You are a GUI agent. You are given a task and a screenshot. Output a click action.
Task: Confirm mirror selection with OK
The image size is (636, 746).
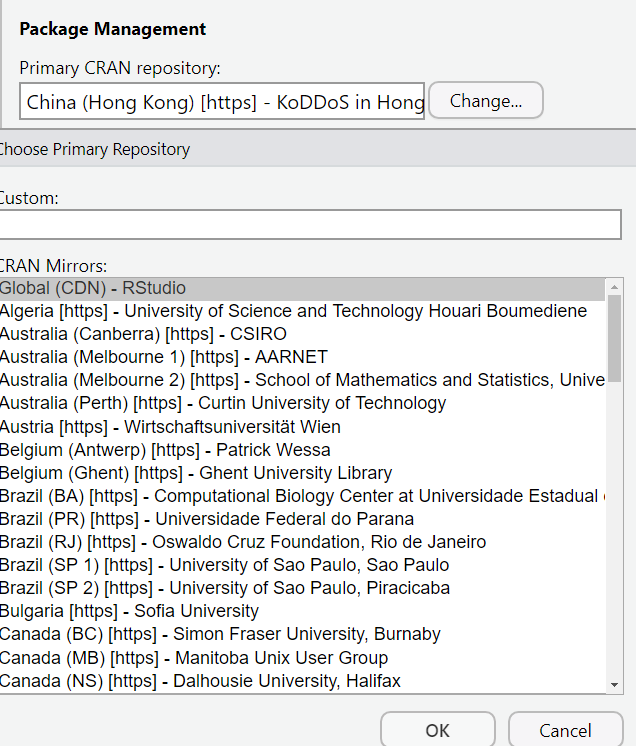pyautogui.click(x=438, y=730)
